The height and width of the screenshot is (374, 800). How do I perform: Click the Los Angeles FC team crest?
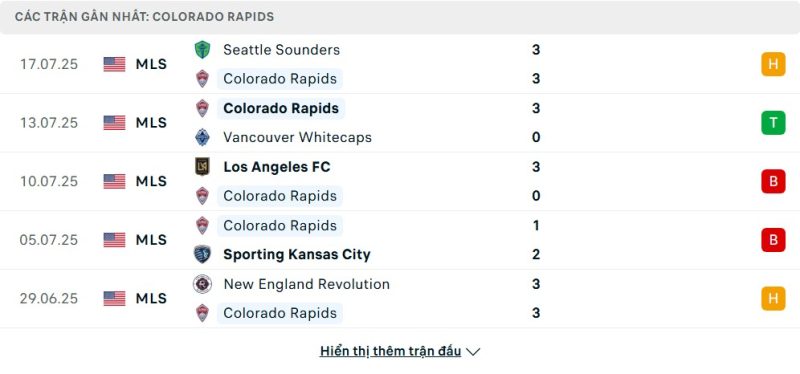203,167
